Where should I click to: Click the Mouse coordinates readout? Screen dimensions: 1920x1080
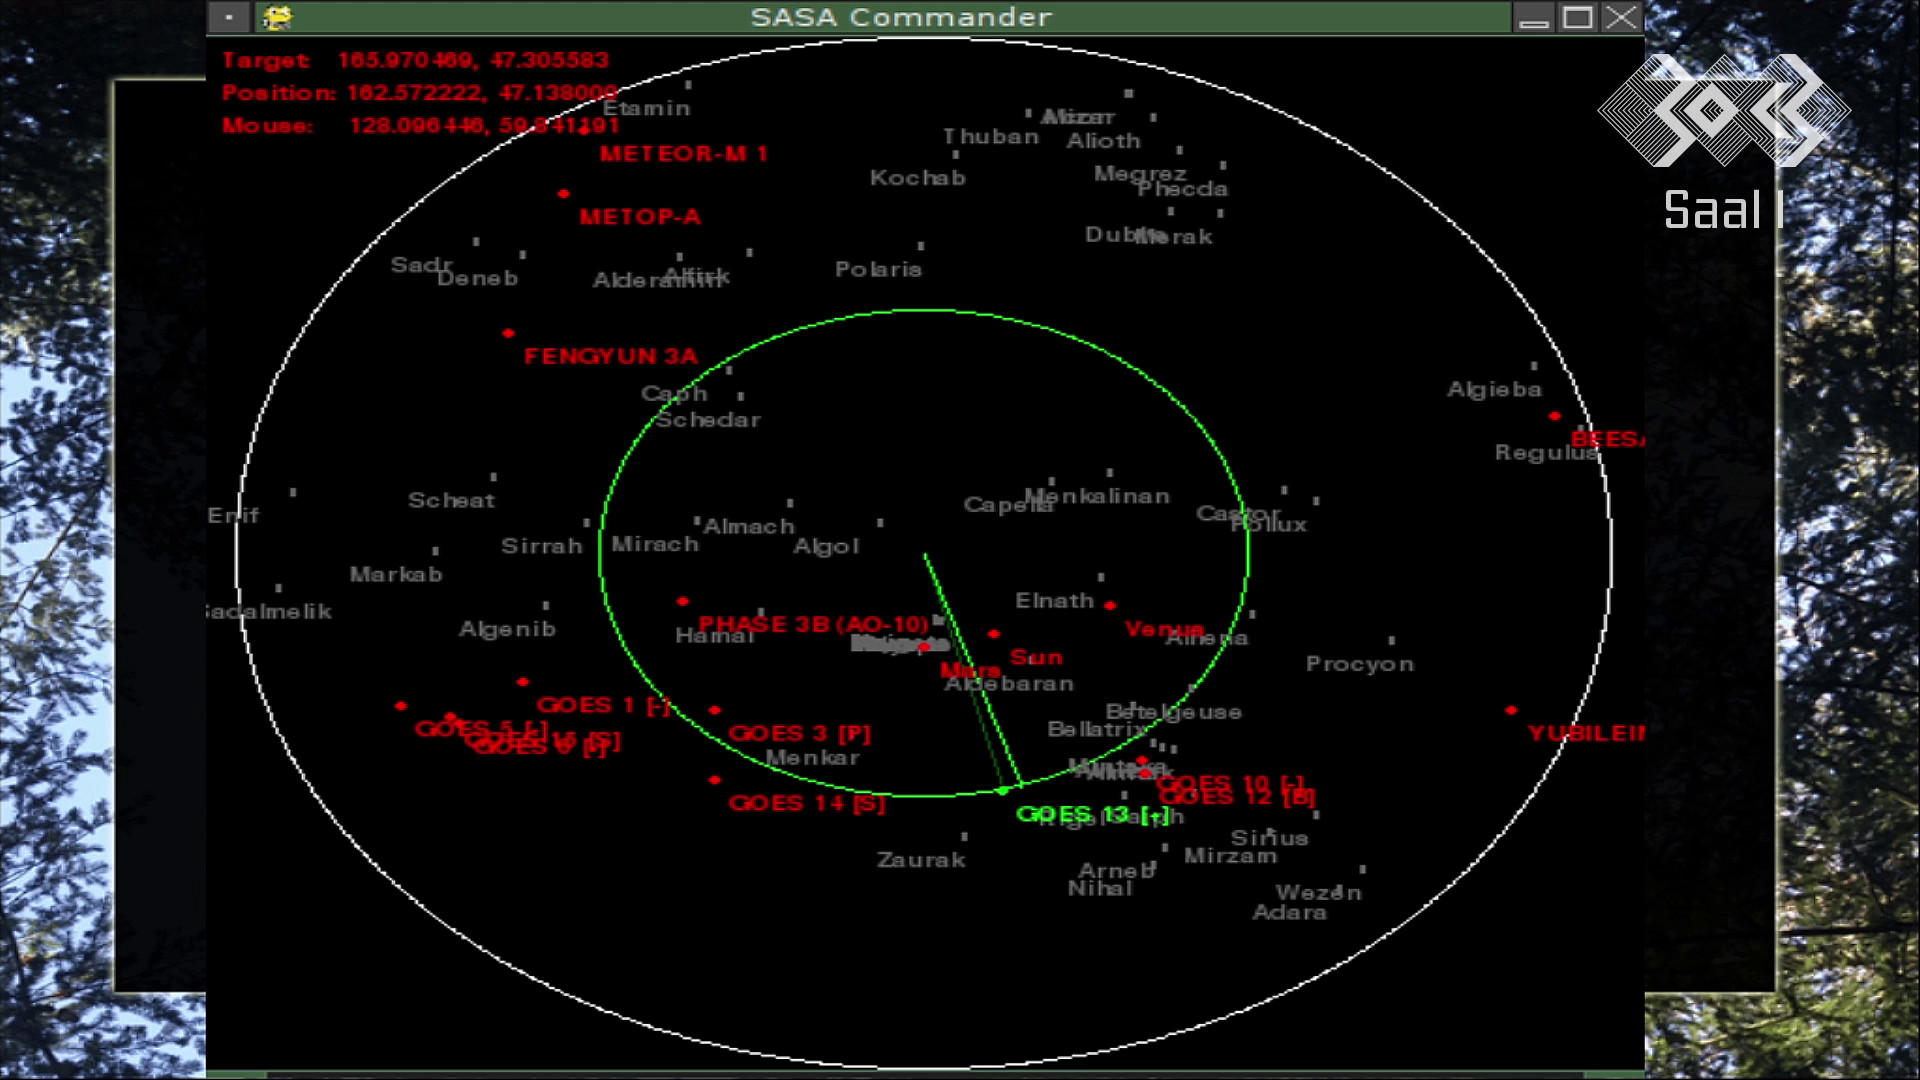pos(421,126)
